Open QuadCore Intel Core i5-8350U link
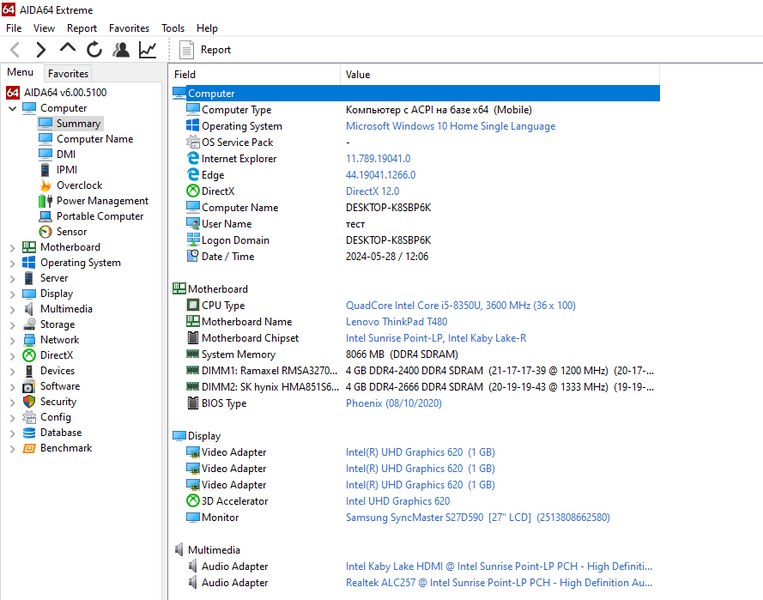The height and width of the screenshot is (600, 763). [460, 306]
